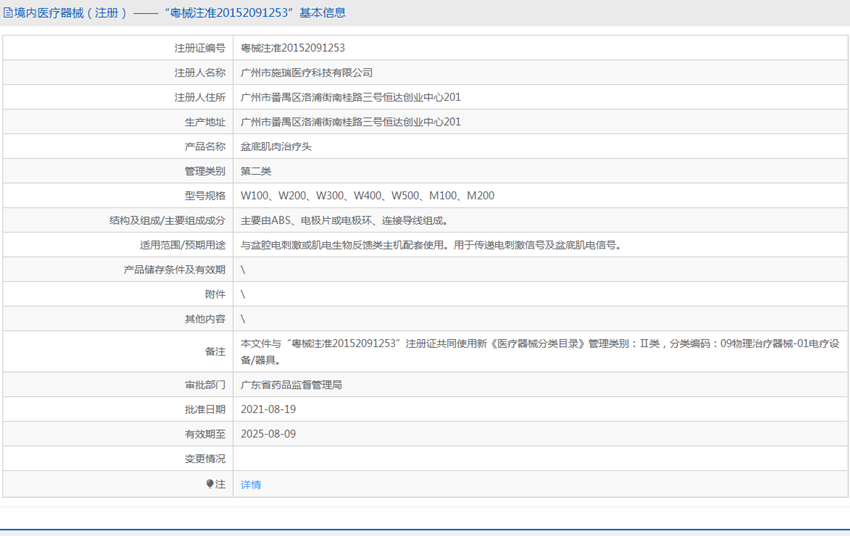850x536 pixels.
Task: Click the 附件 label
Action: [215, 294]
